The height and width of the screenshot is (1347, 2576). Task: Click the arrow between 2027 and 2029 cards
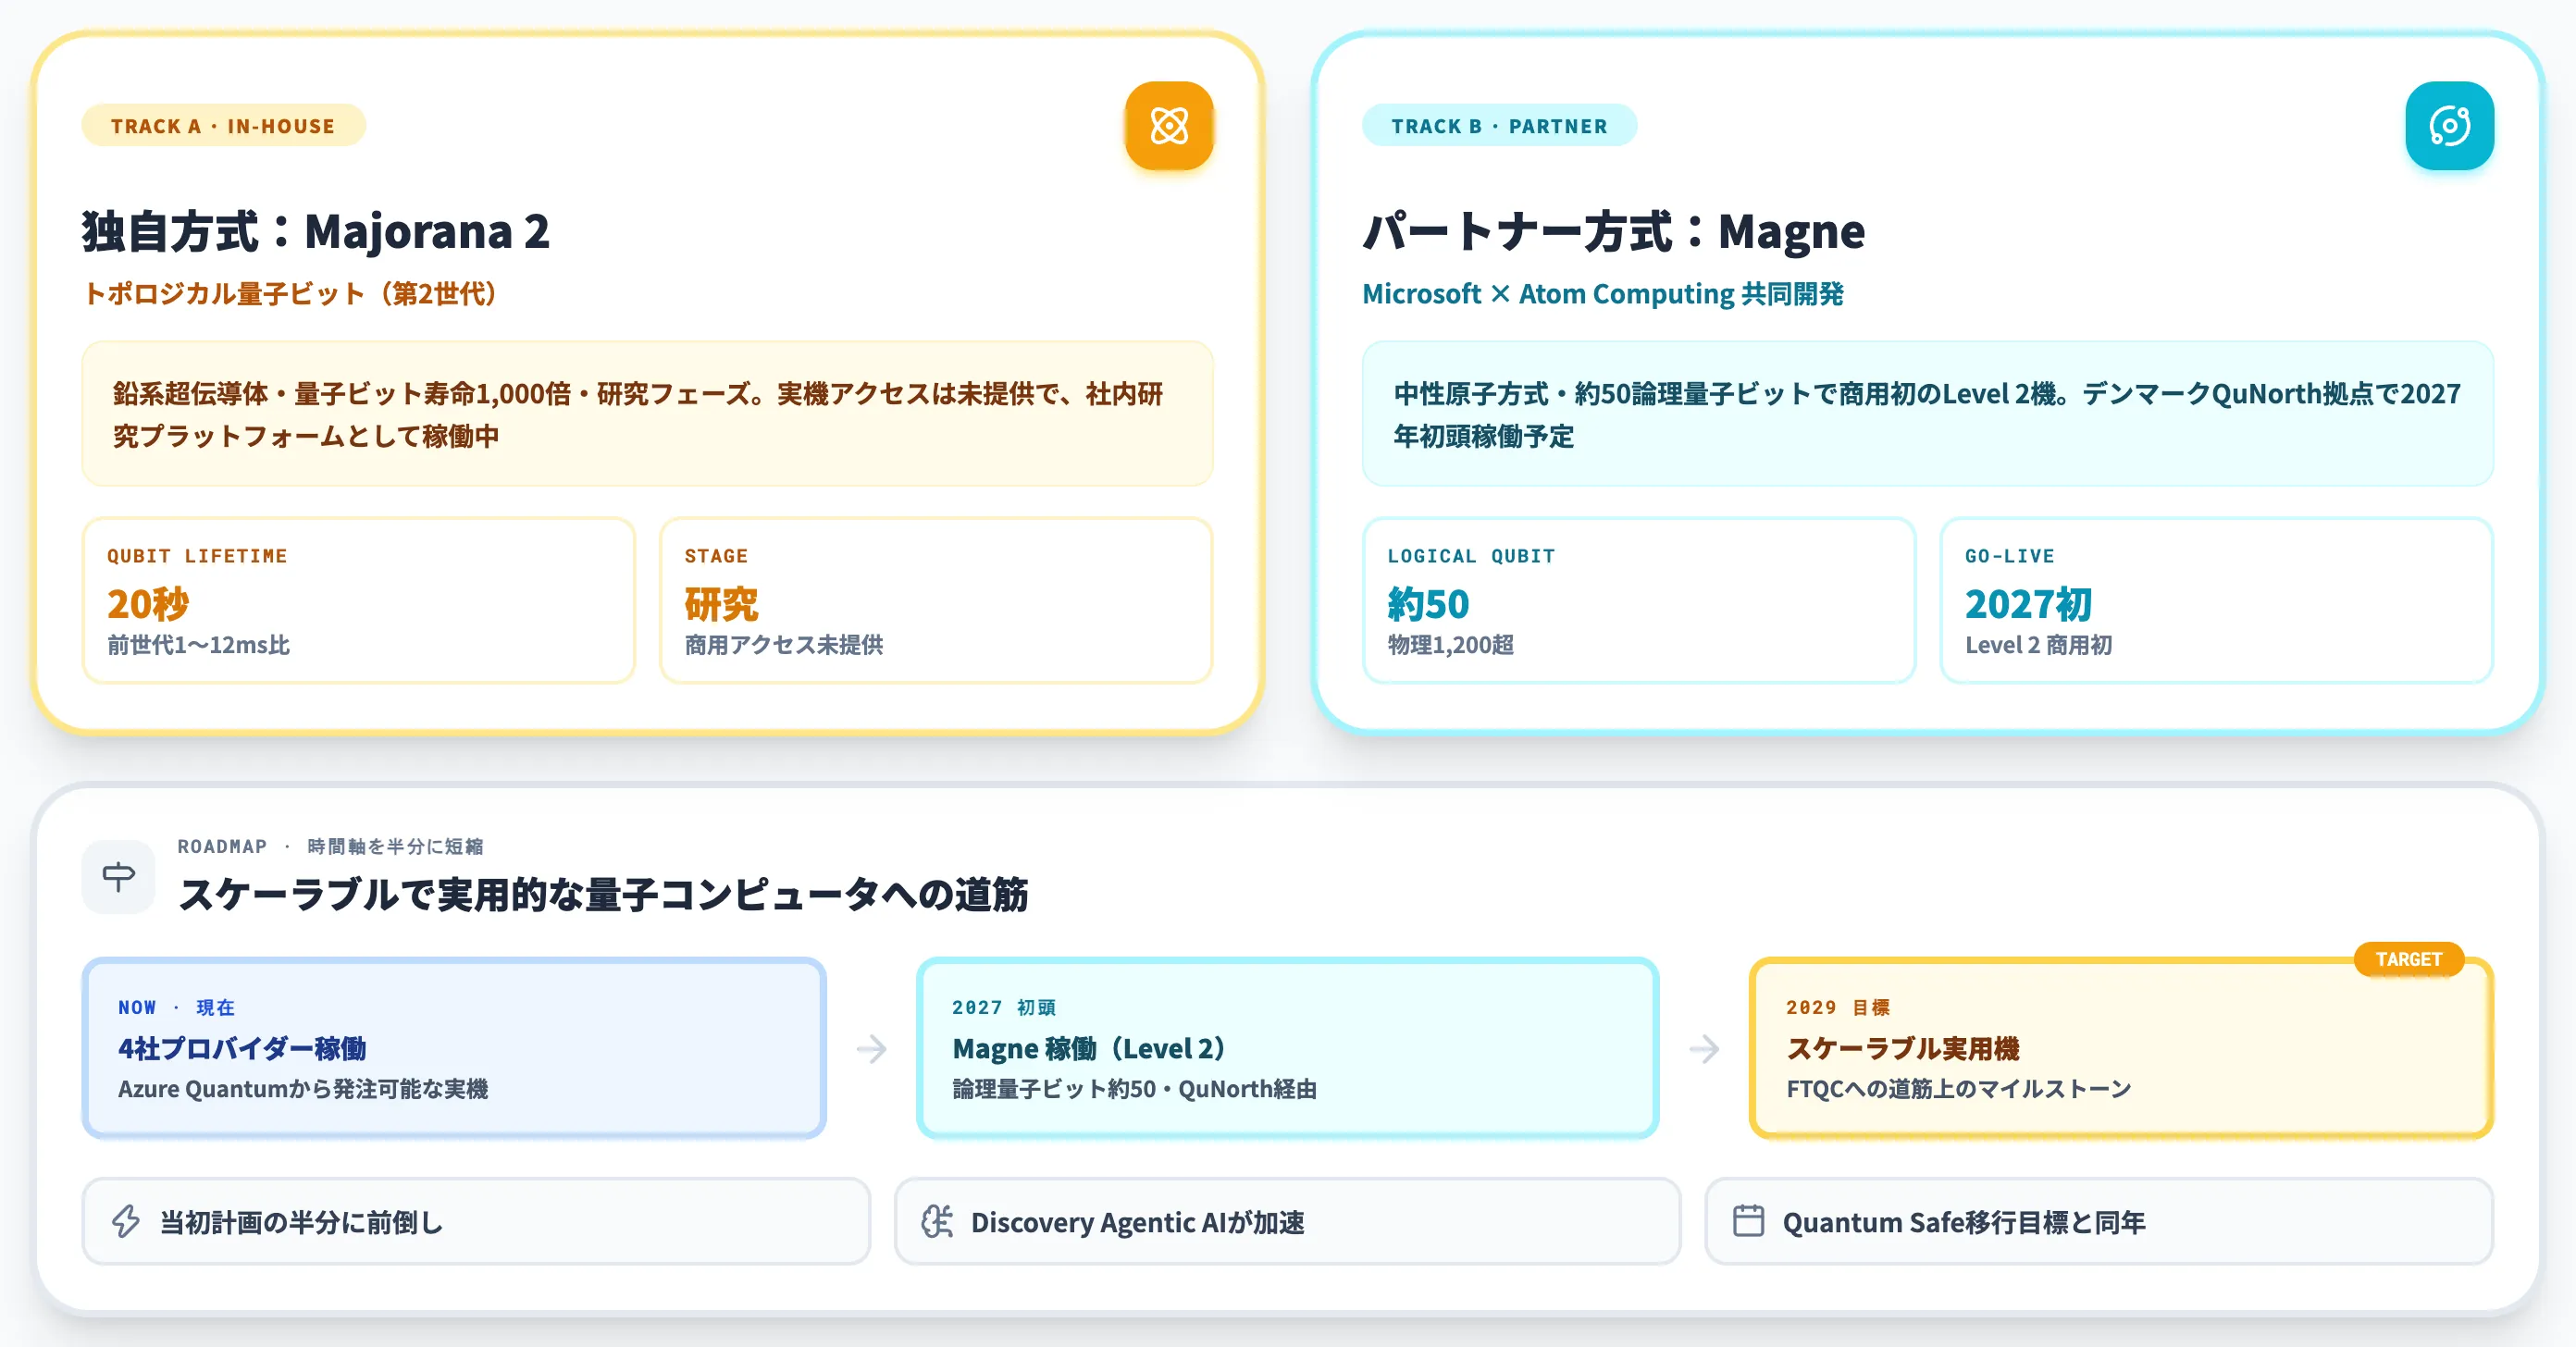pos(1704,1049)
